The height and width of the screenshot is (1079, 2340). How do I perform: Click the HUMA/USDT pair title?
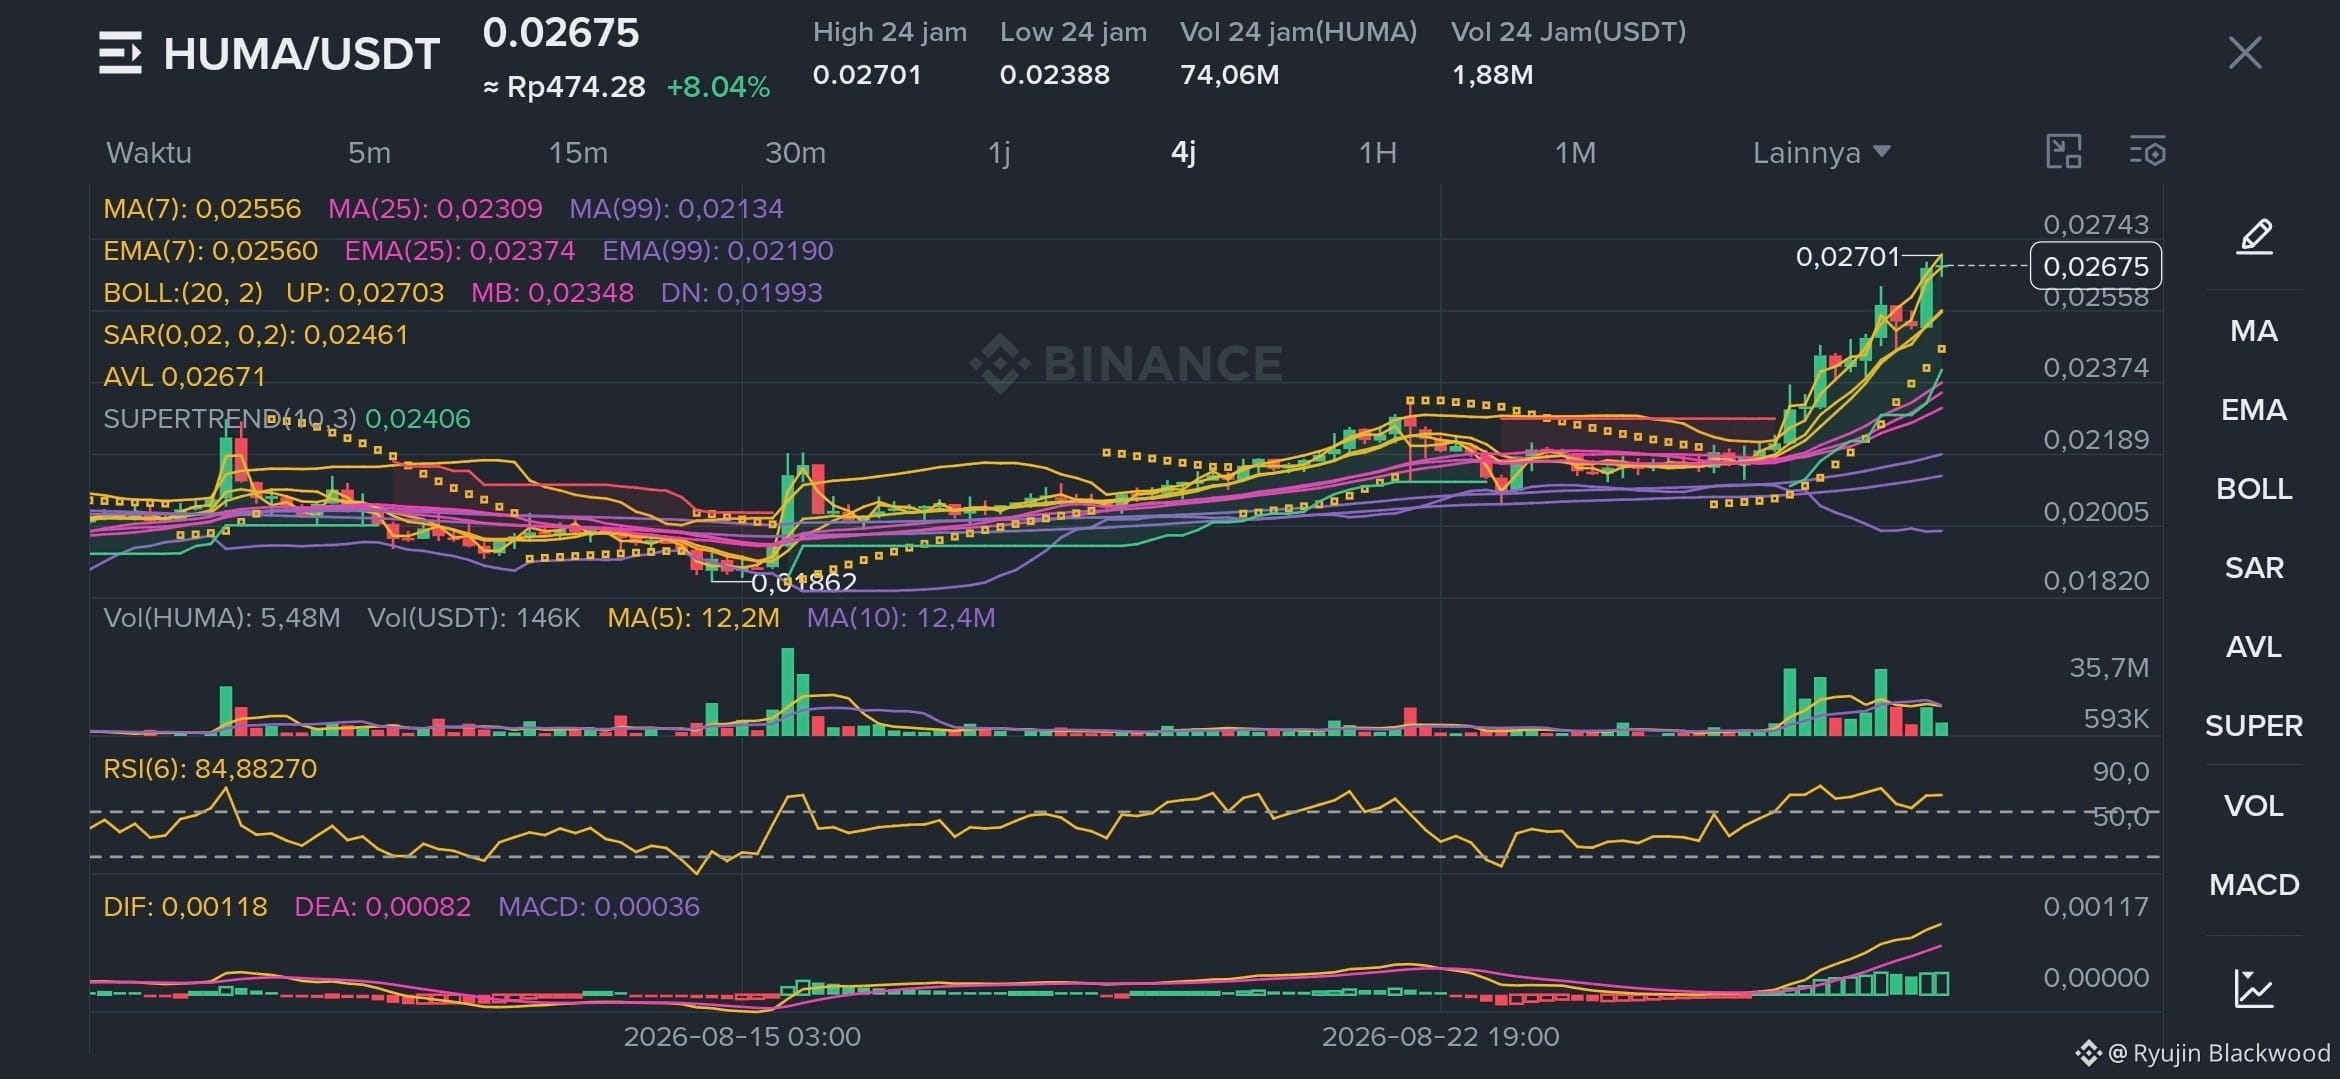coord(302,54)
